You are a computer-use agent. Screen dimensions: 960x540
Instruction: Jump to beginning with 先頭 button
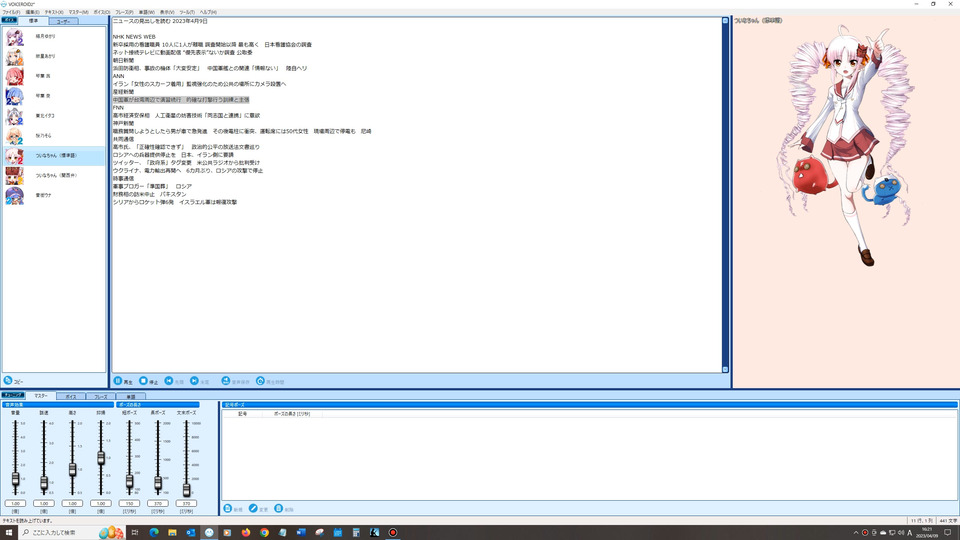pyautogui.click(x=174, y=381)
